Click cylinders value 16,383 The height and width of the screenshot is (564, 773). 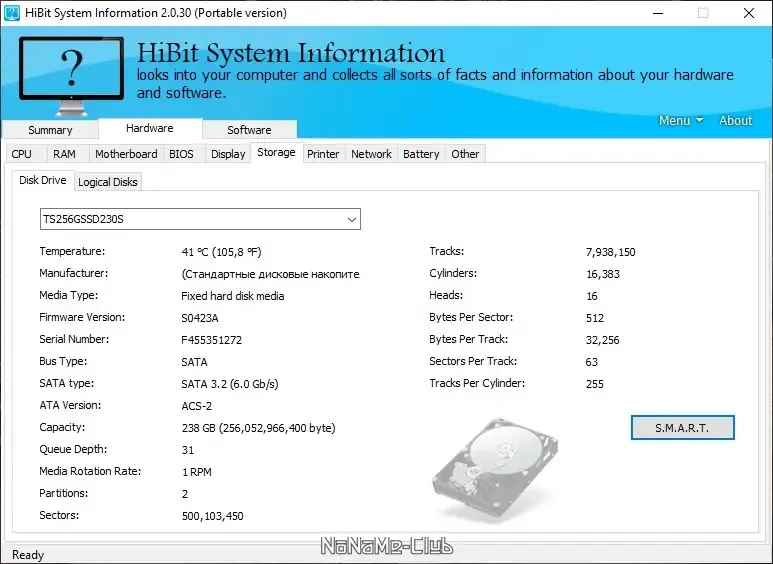click(603, 274)
